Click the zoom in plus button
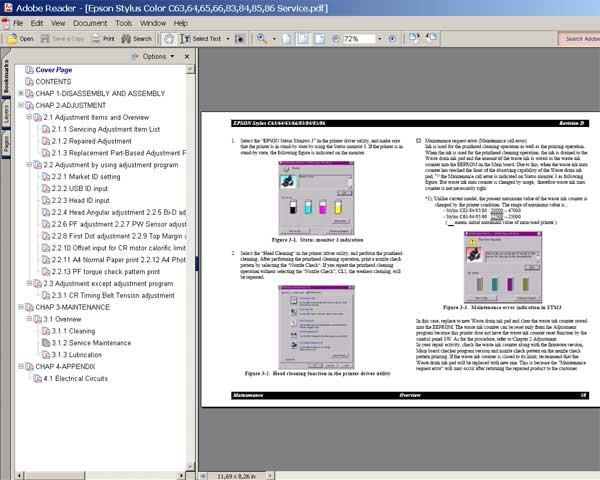 point(392,39)
